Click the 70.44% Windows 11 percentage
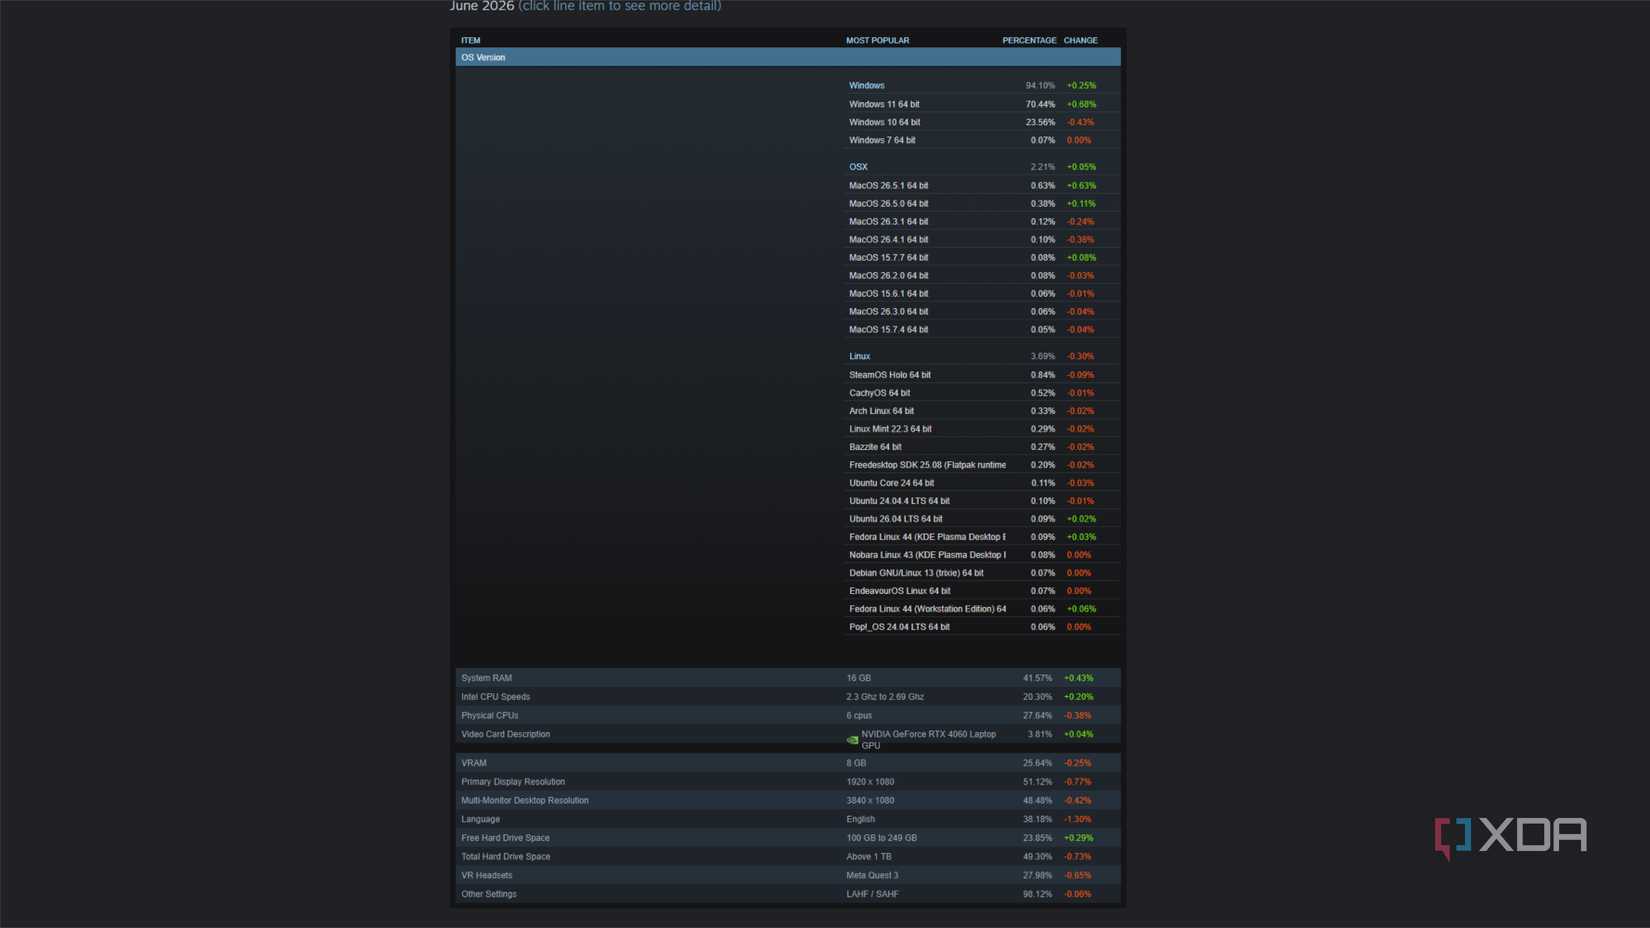 1040,104
